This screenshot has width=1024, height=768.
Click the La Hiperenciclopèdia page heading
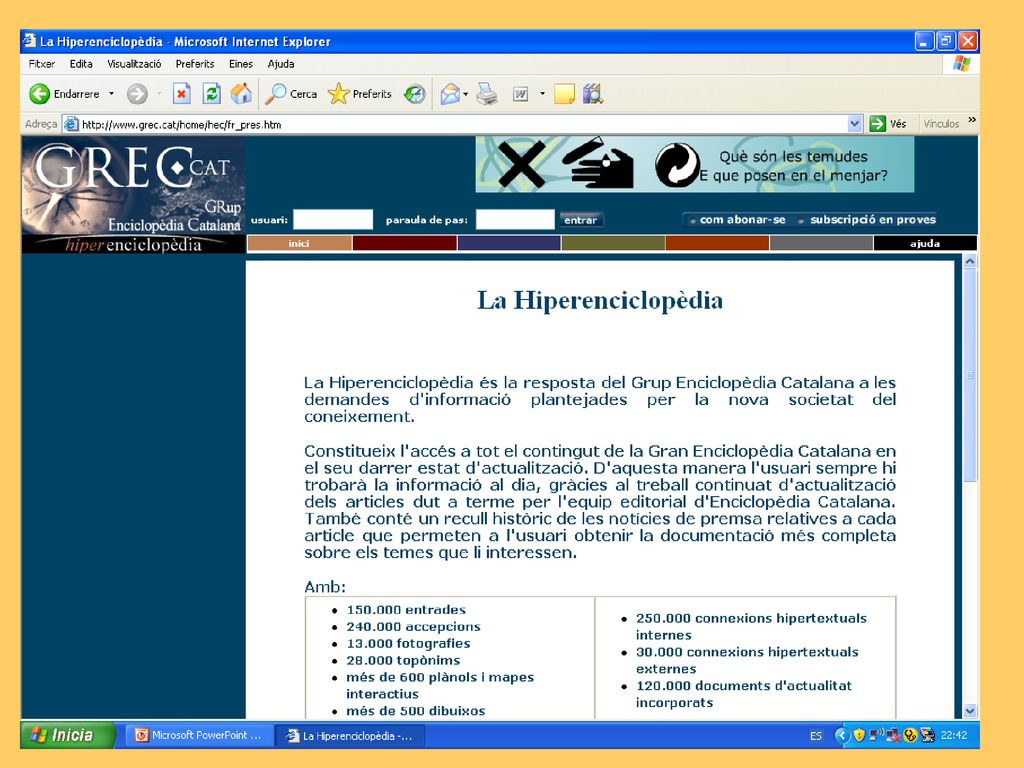(600, 300)
